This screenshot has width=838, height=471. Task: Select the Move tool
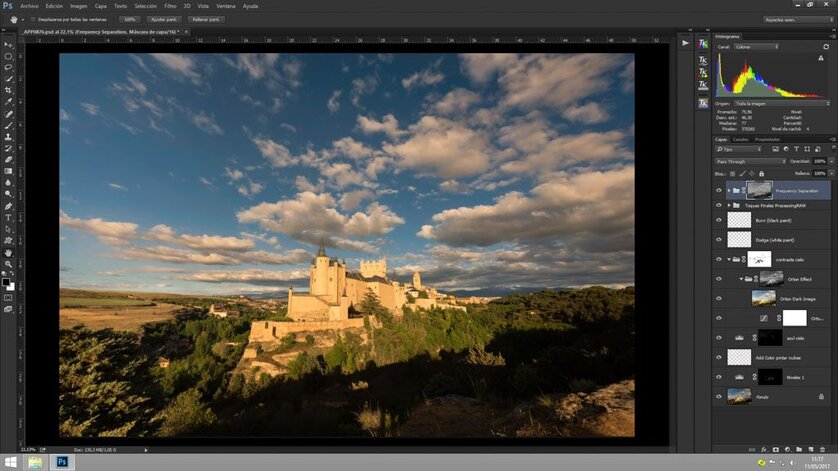[x=8, y=45]
